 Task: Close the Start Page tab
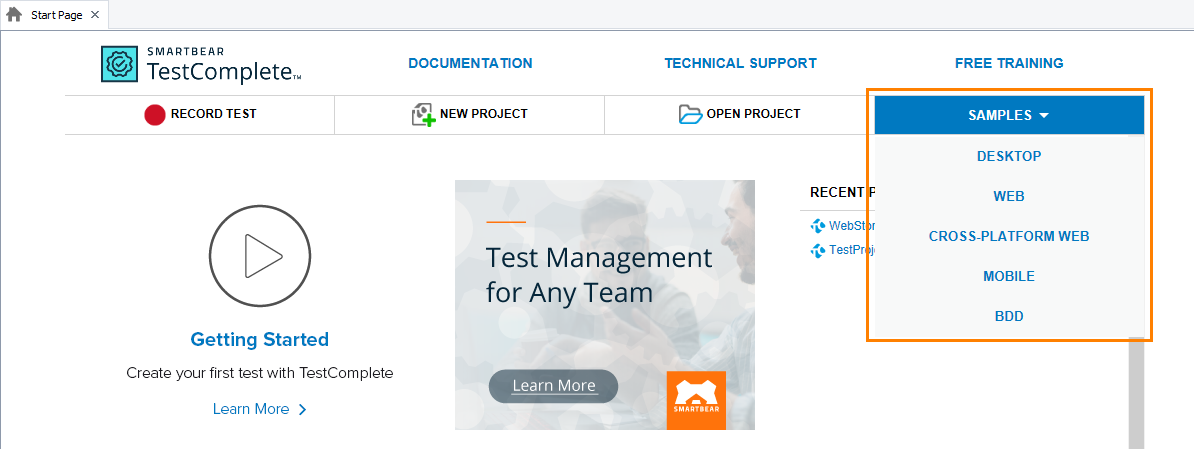[x=94, y=14]
